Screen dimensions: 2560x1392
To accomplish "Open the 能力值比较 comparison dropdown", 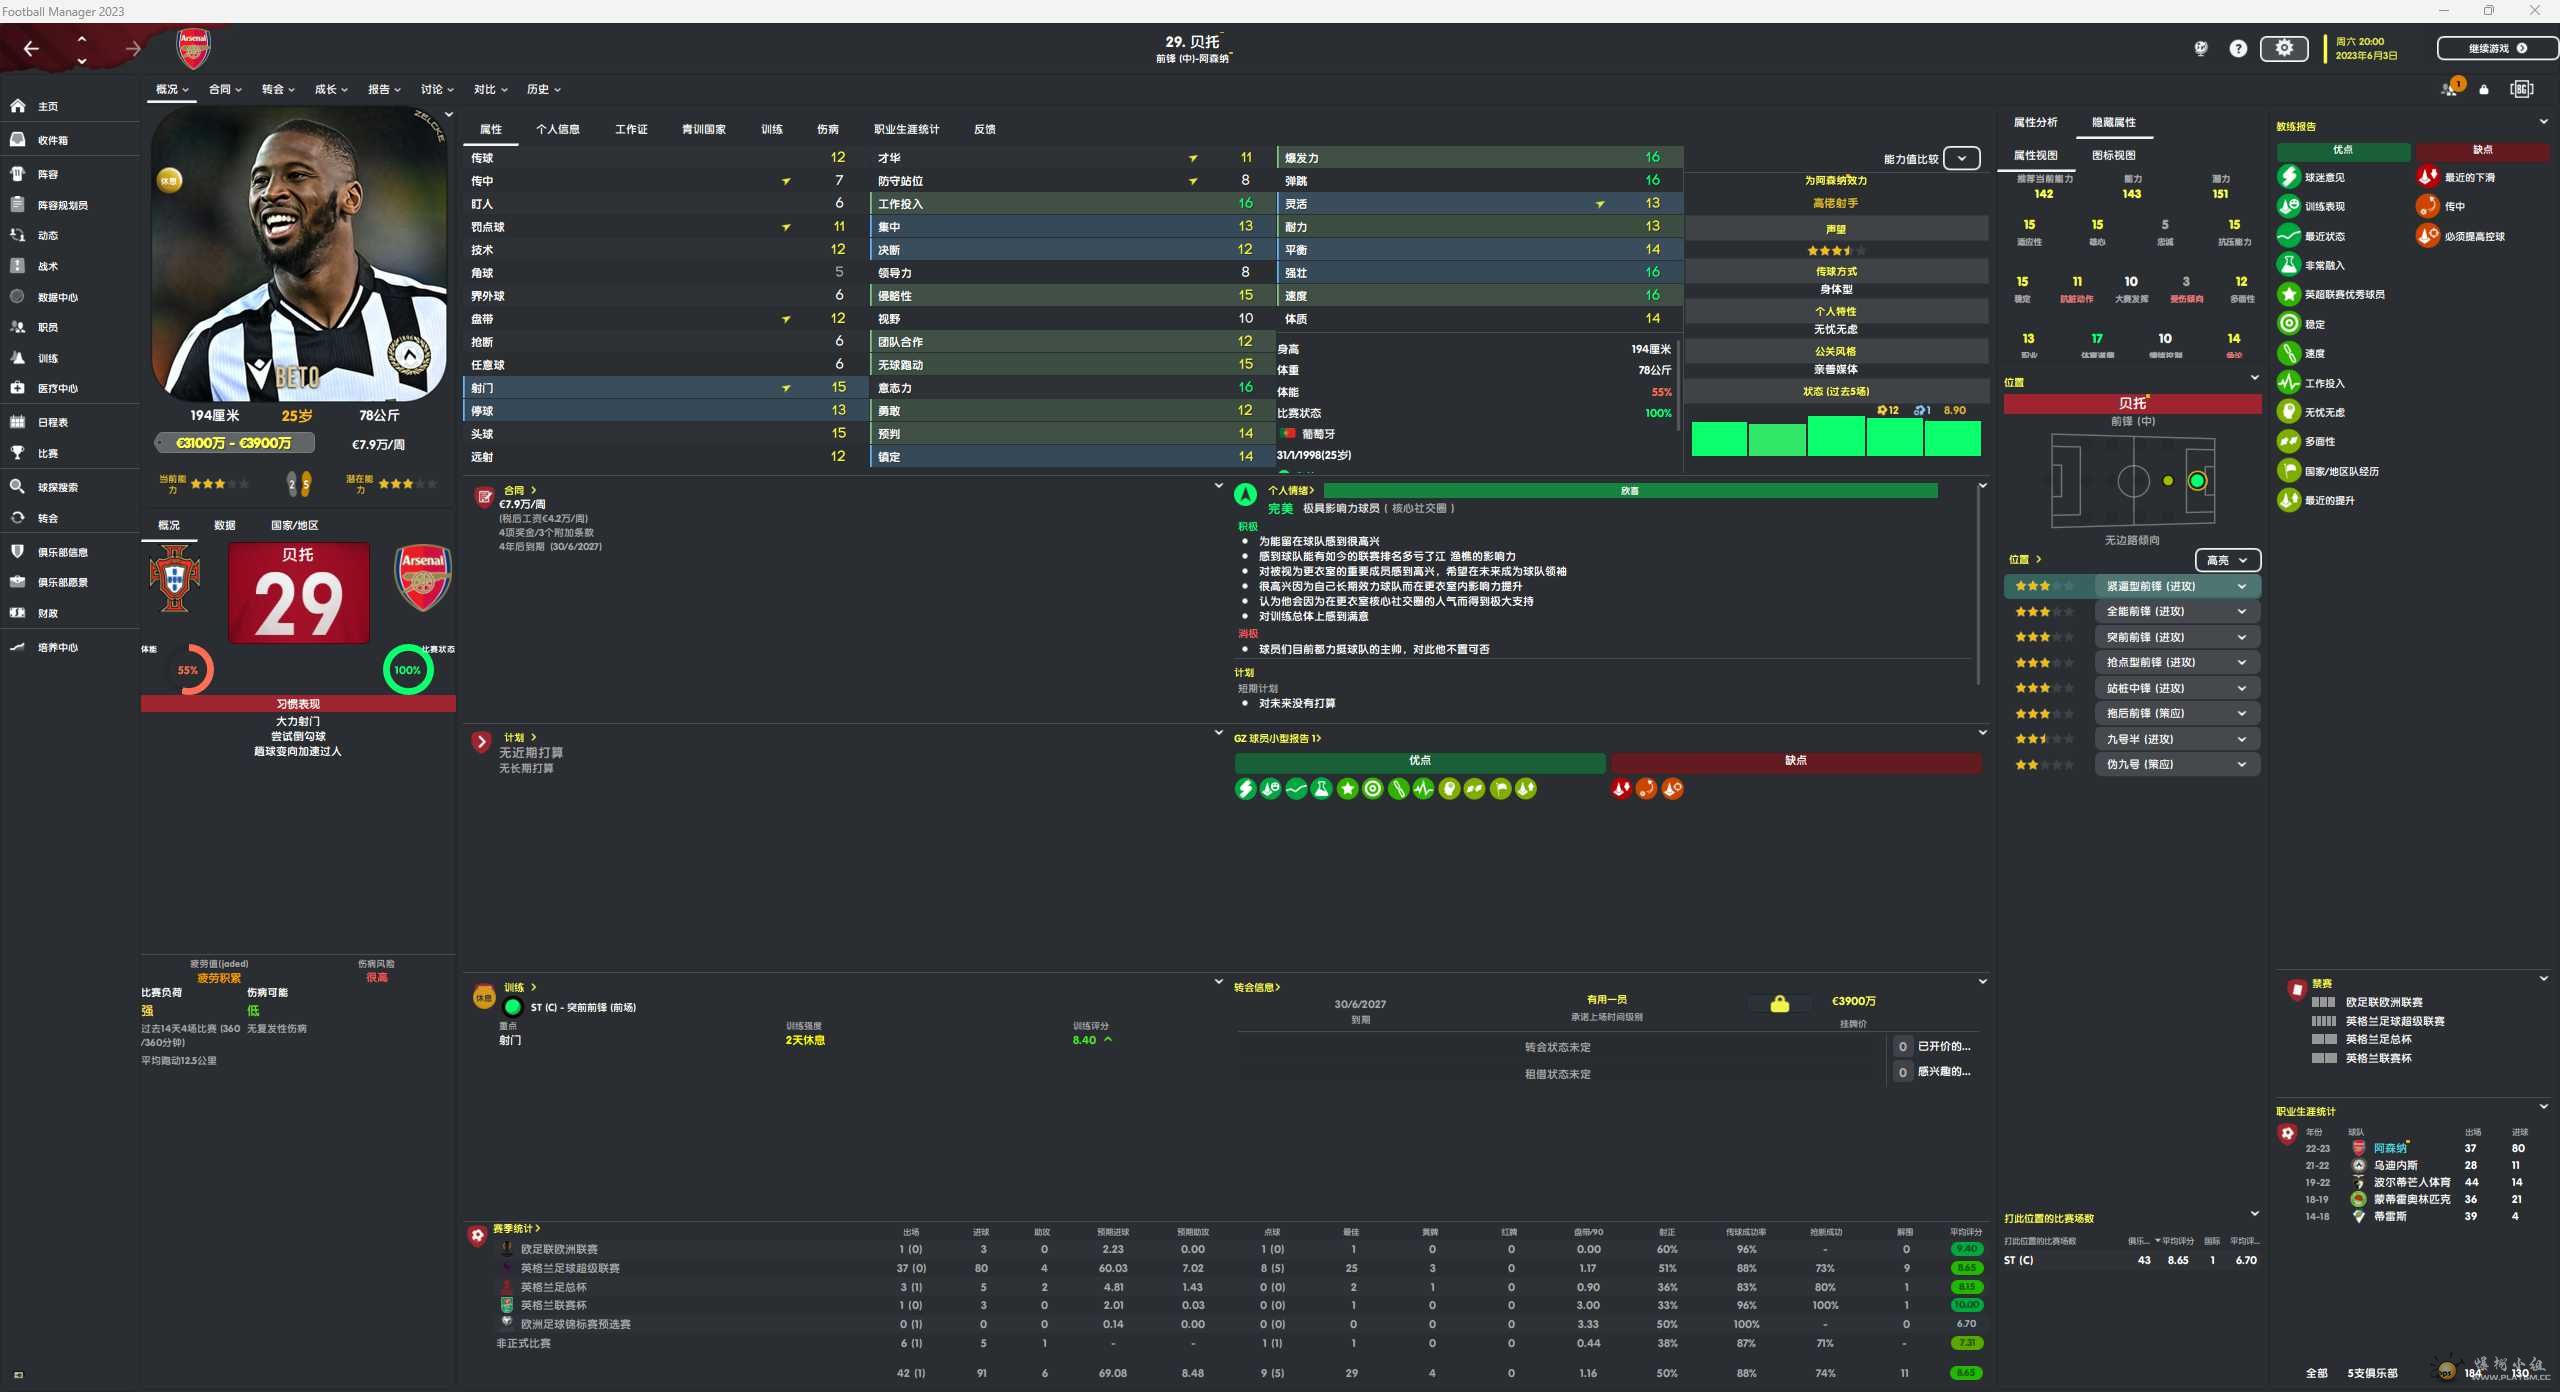I will point(1962,159).
